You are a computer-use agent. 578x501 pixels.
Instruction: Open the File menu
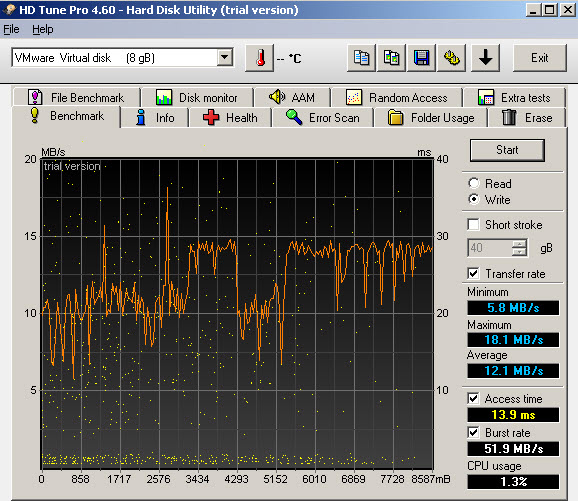pos(11,29)
